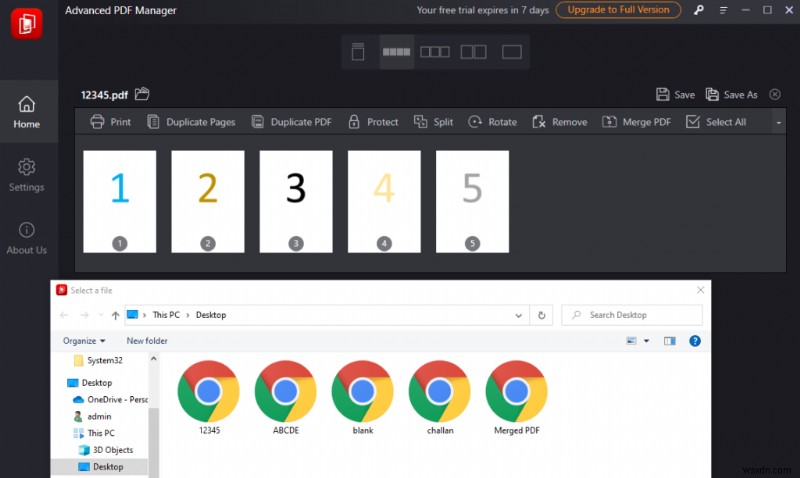Select the page 3 thumbnail

(296, 201)
